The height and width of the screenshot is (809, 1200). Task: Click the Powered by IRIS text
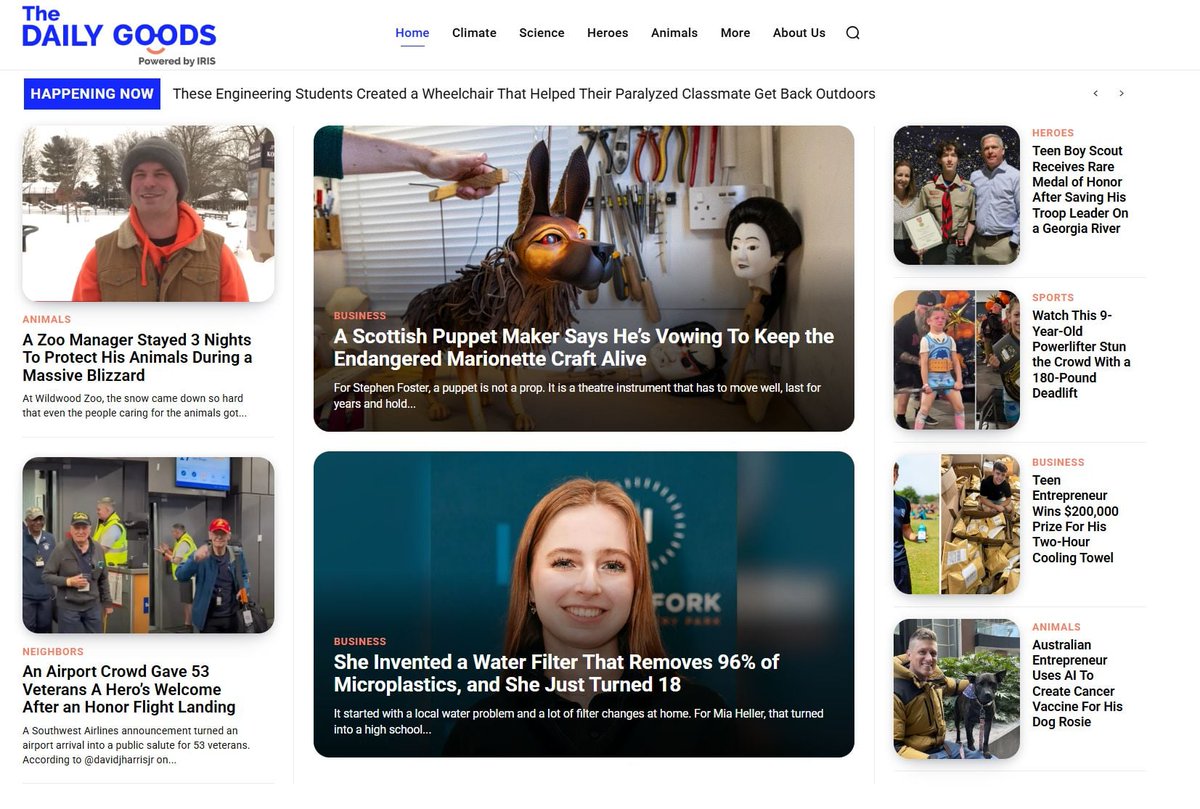[177, 61]
